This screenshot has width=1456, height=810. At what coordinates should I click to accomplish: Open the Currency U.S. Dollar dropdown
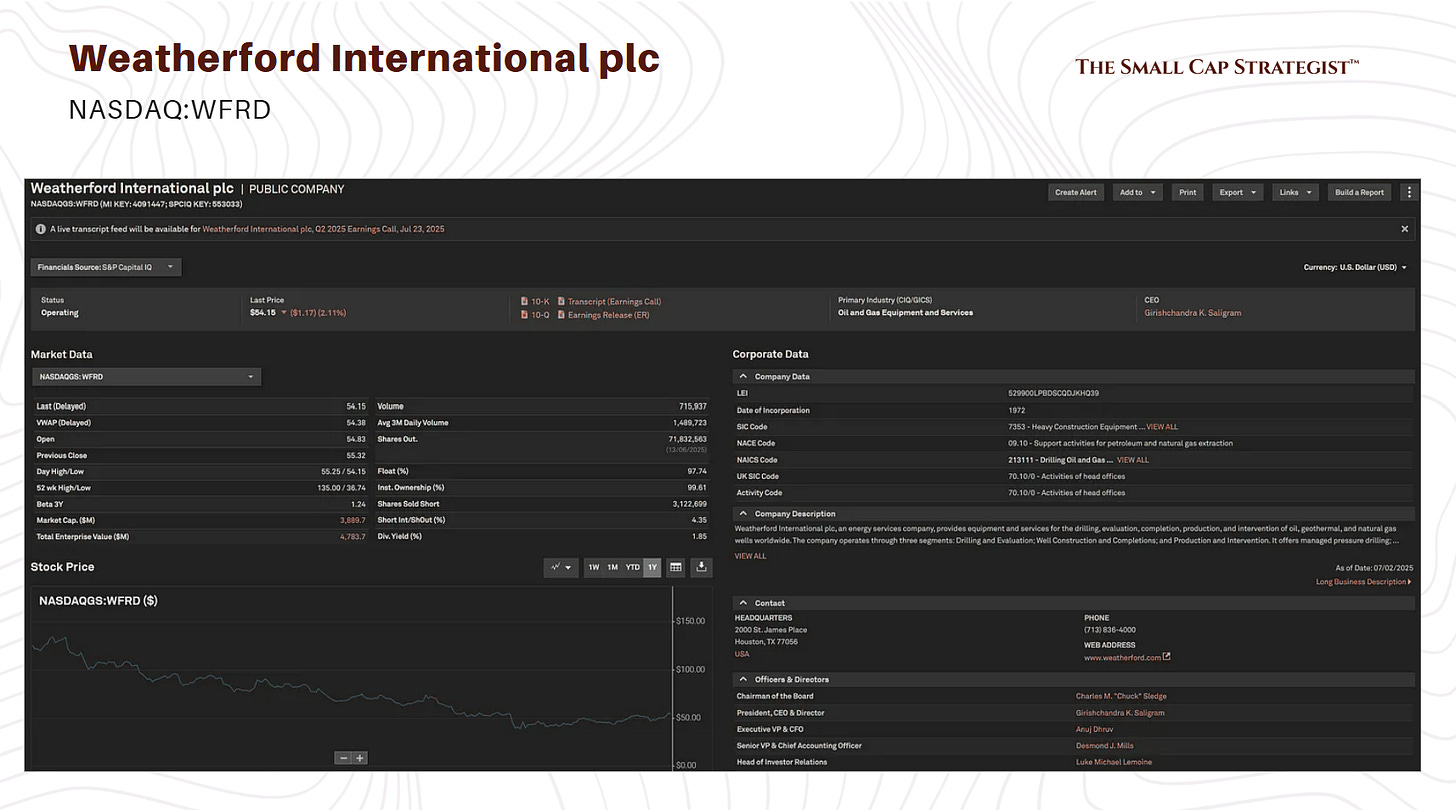point(1355,267)
